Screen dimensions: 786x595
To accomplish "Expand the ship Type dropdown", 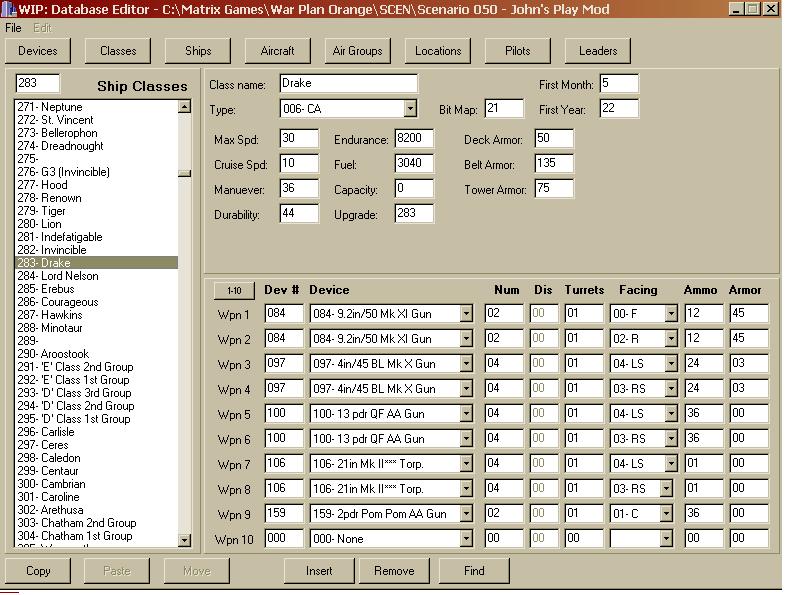I will point(410,108).
